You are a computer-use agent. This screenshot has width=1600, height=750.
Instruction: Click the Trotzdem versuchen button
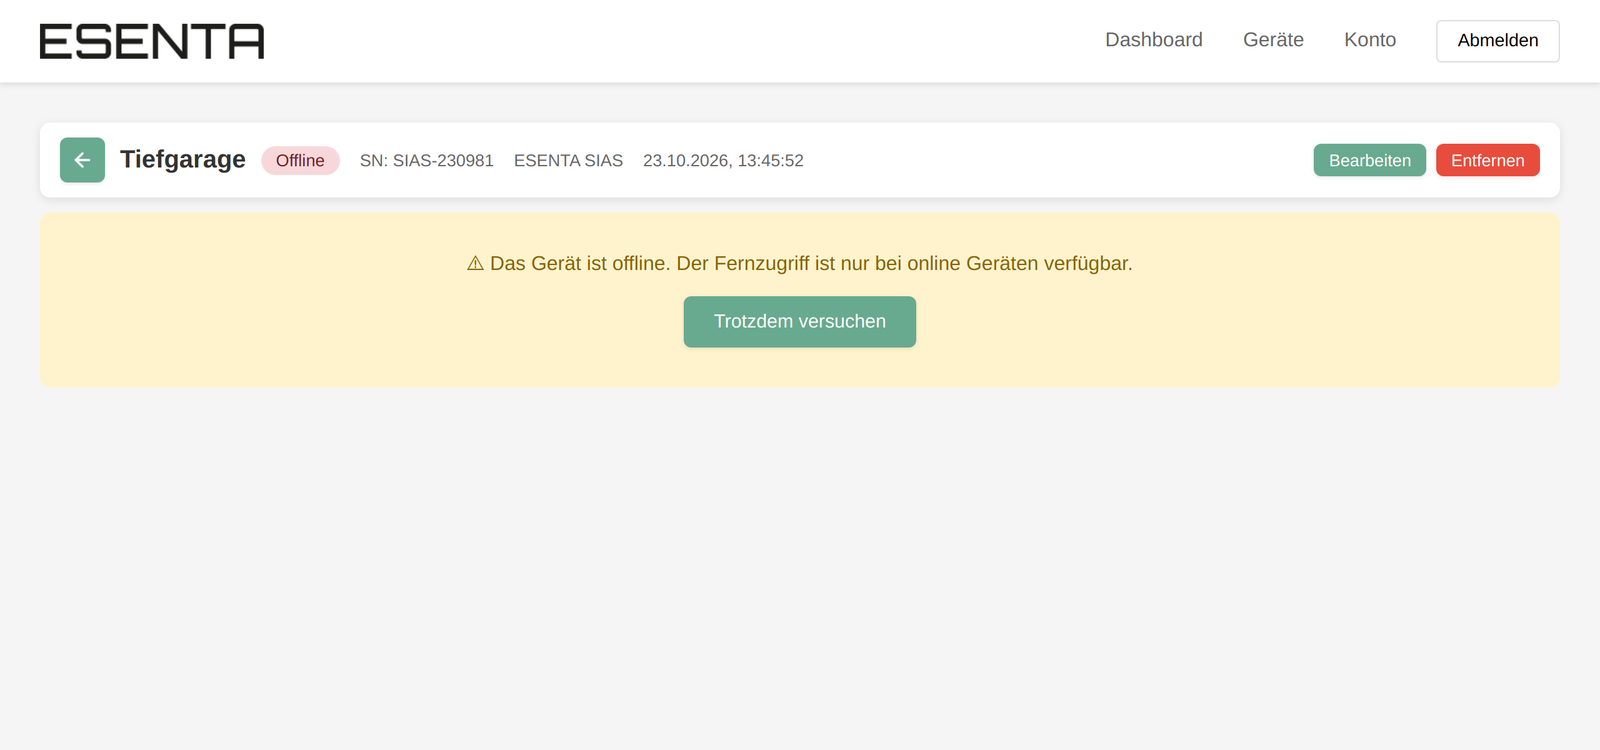tap(800, 322)
